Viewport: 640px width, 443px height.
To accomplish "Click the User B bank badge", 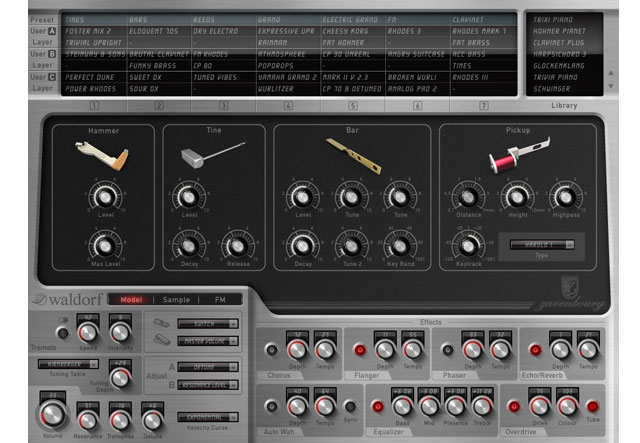I will tap(52, 54).
